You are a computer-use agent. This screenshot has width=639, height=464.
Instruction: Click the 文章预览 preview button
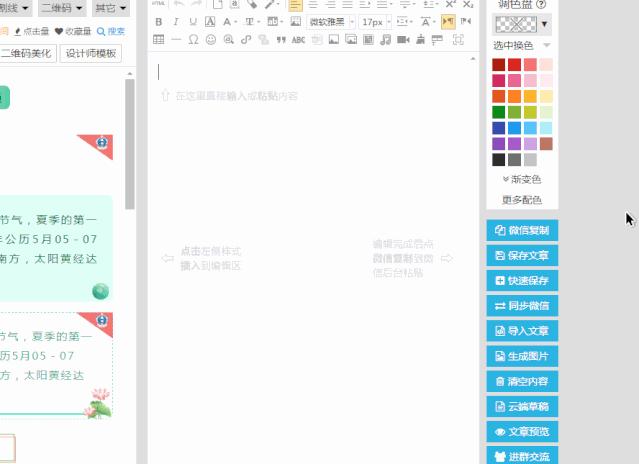tap(522, 431)
